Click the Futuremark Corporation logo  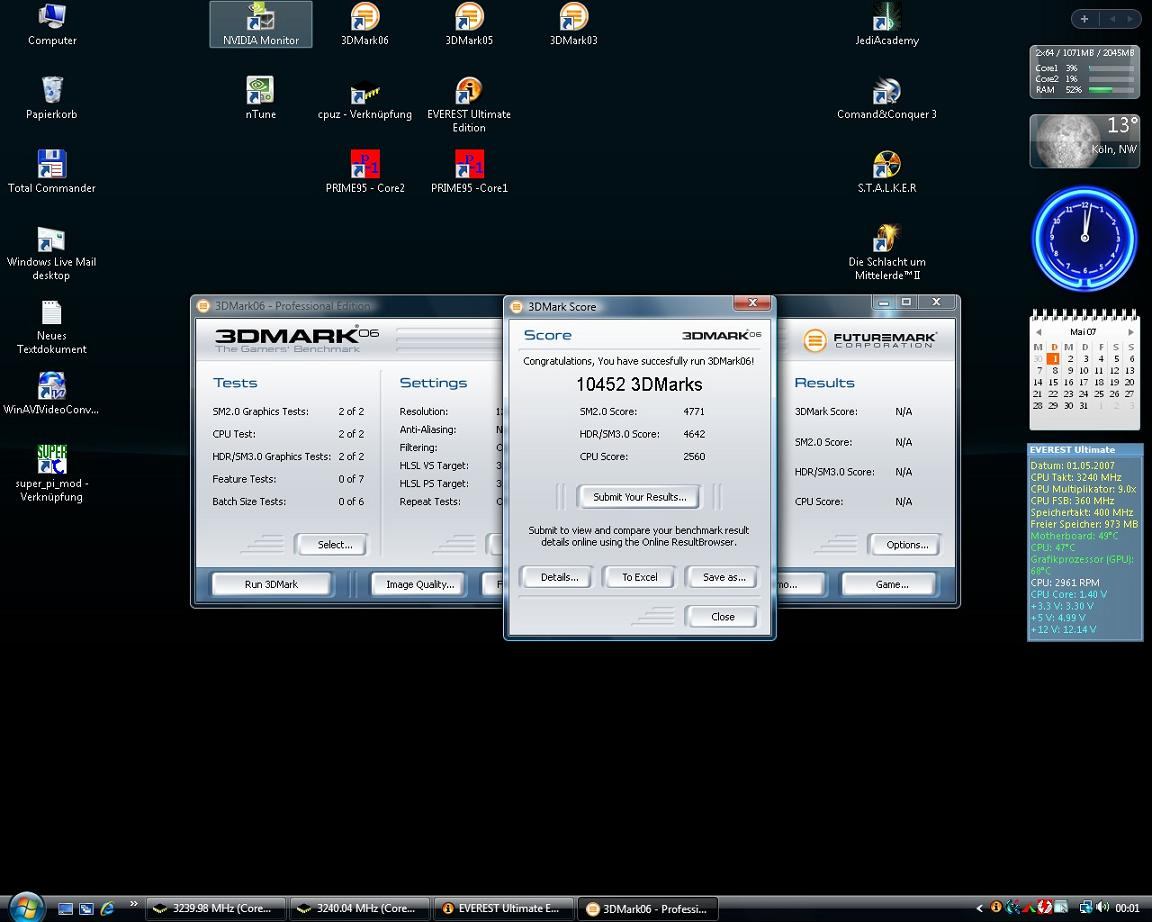[870, 340]
